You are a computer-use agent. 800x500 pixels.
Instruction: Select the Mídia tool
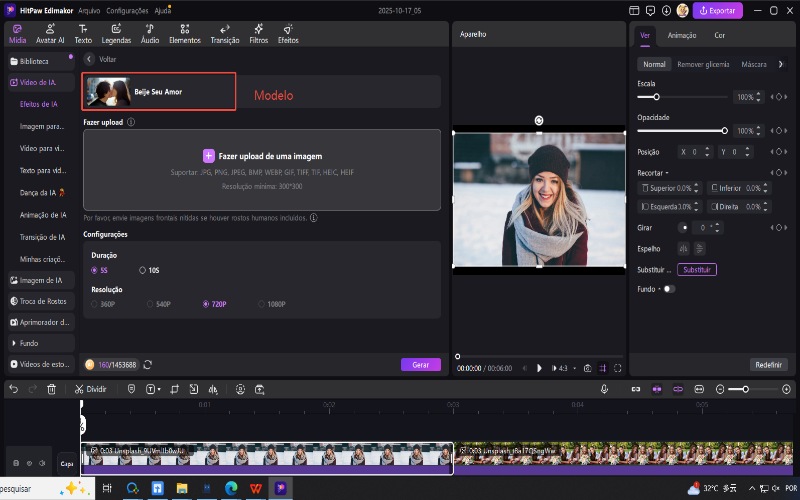pos(17,34)
